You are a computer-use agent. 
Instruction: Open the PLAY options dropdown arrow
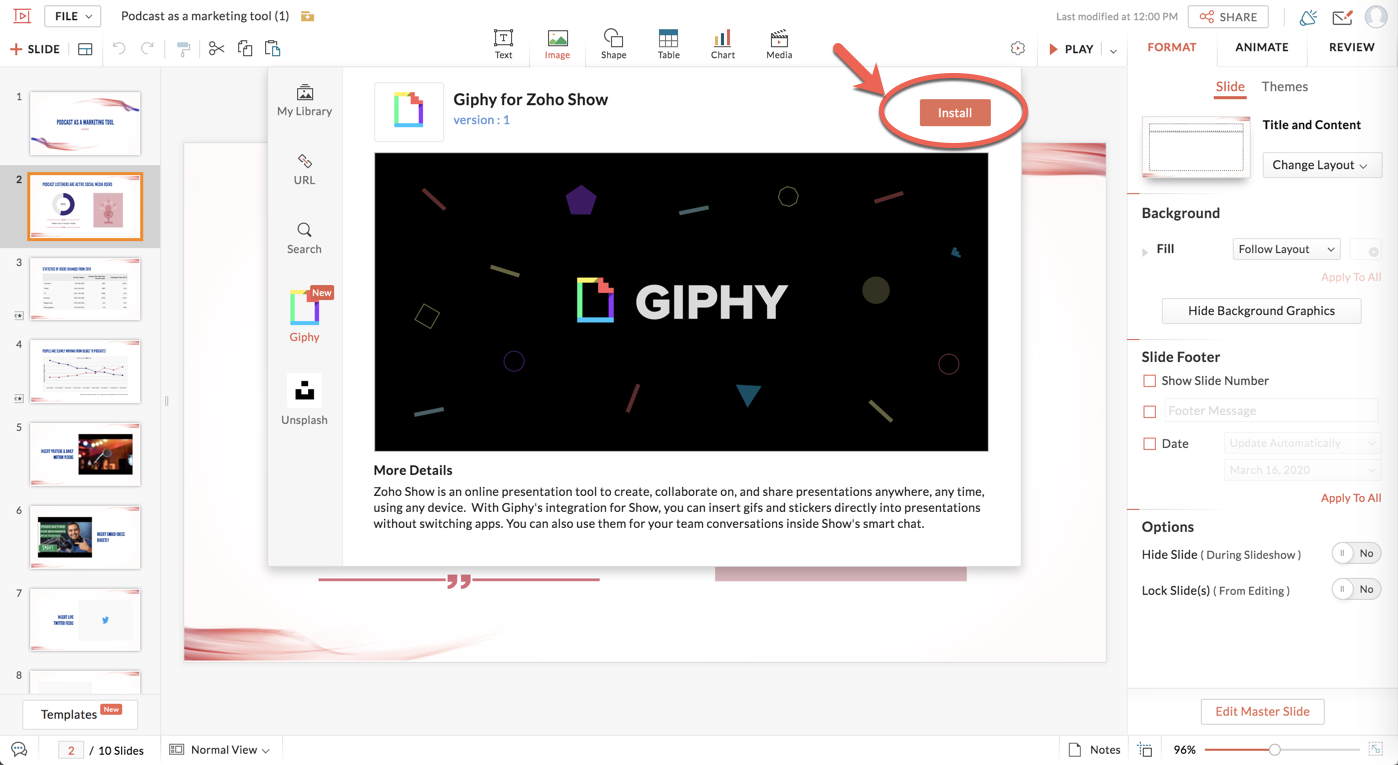(1113, 50)
